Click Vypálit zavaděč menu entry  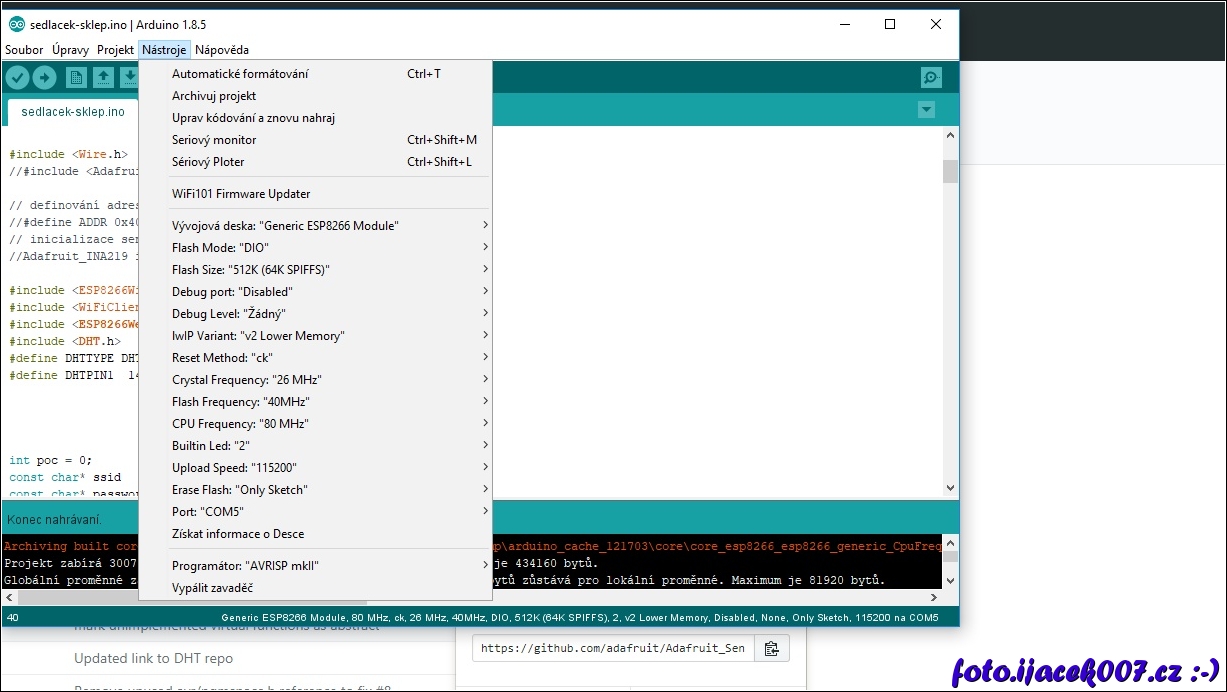(212, 588)
